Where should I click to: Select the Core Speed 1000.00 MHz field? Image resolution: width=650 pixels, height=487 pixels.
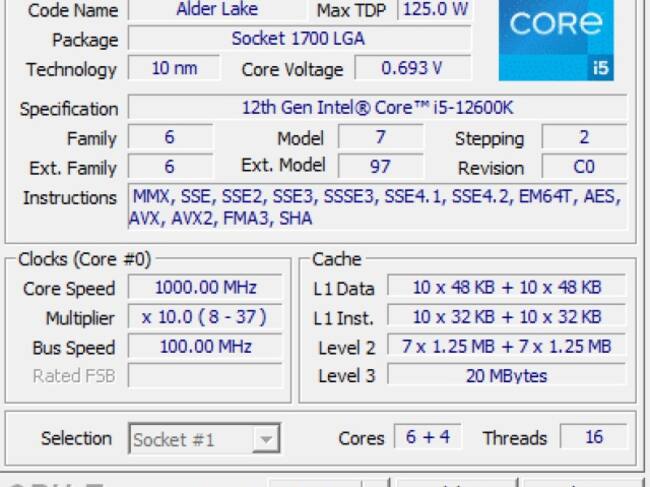(205, 288)
